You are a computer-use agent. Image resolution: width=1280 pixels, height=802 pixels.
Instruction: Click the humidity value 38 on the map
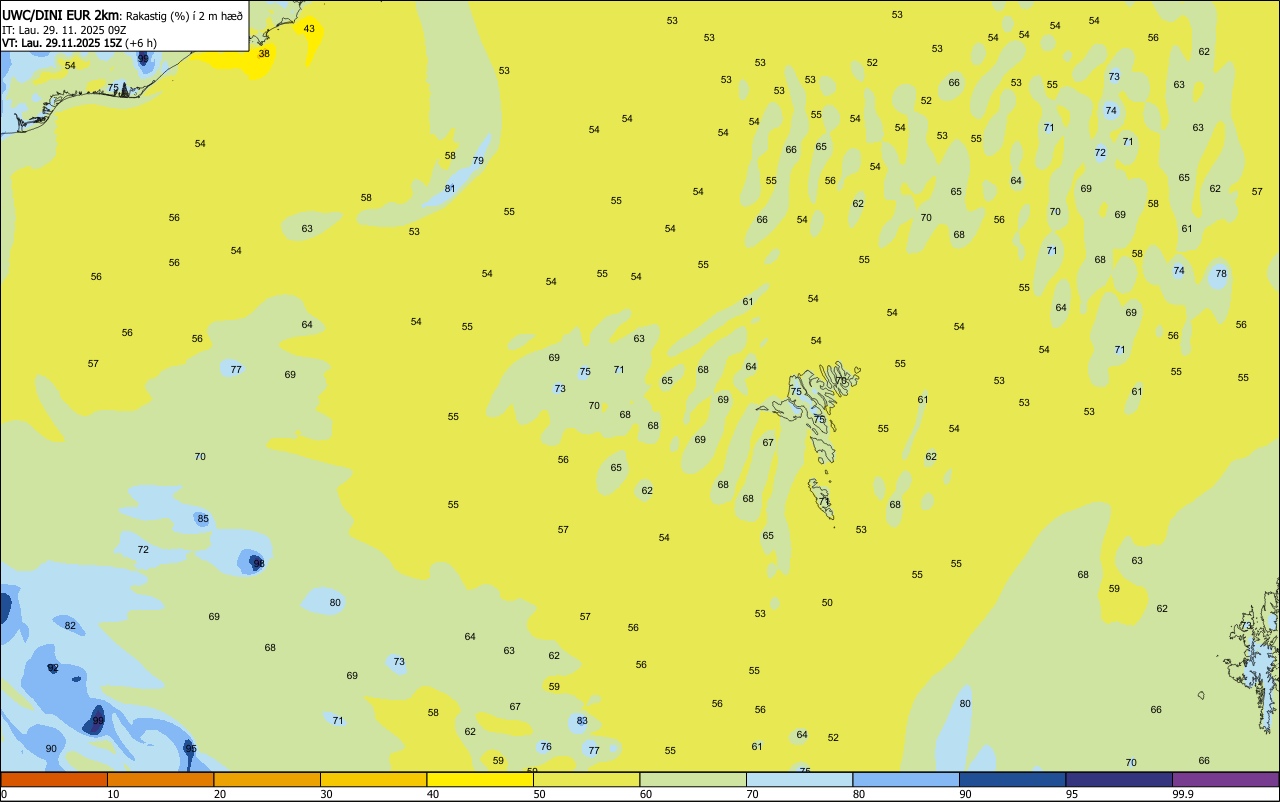point(264,54)
